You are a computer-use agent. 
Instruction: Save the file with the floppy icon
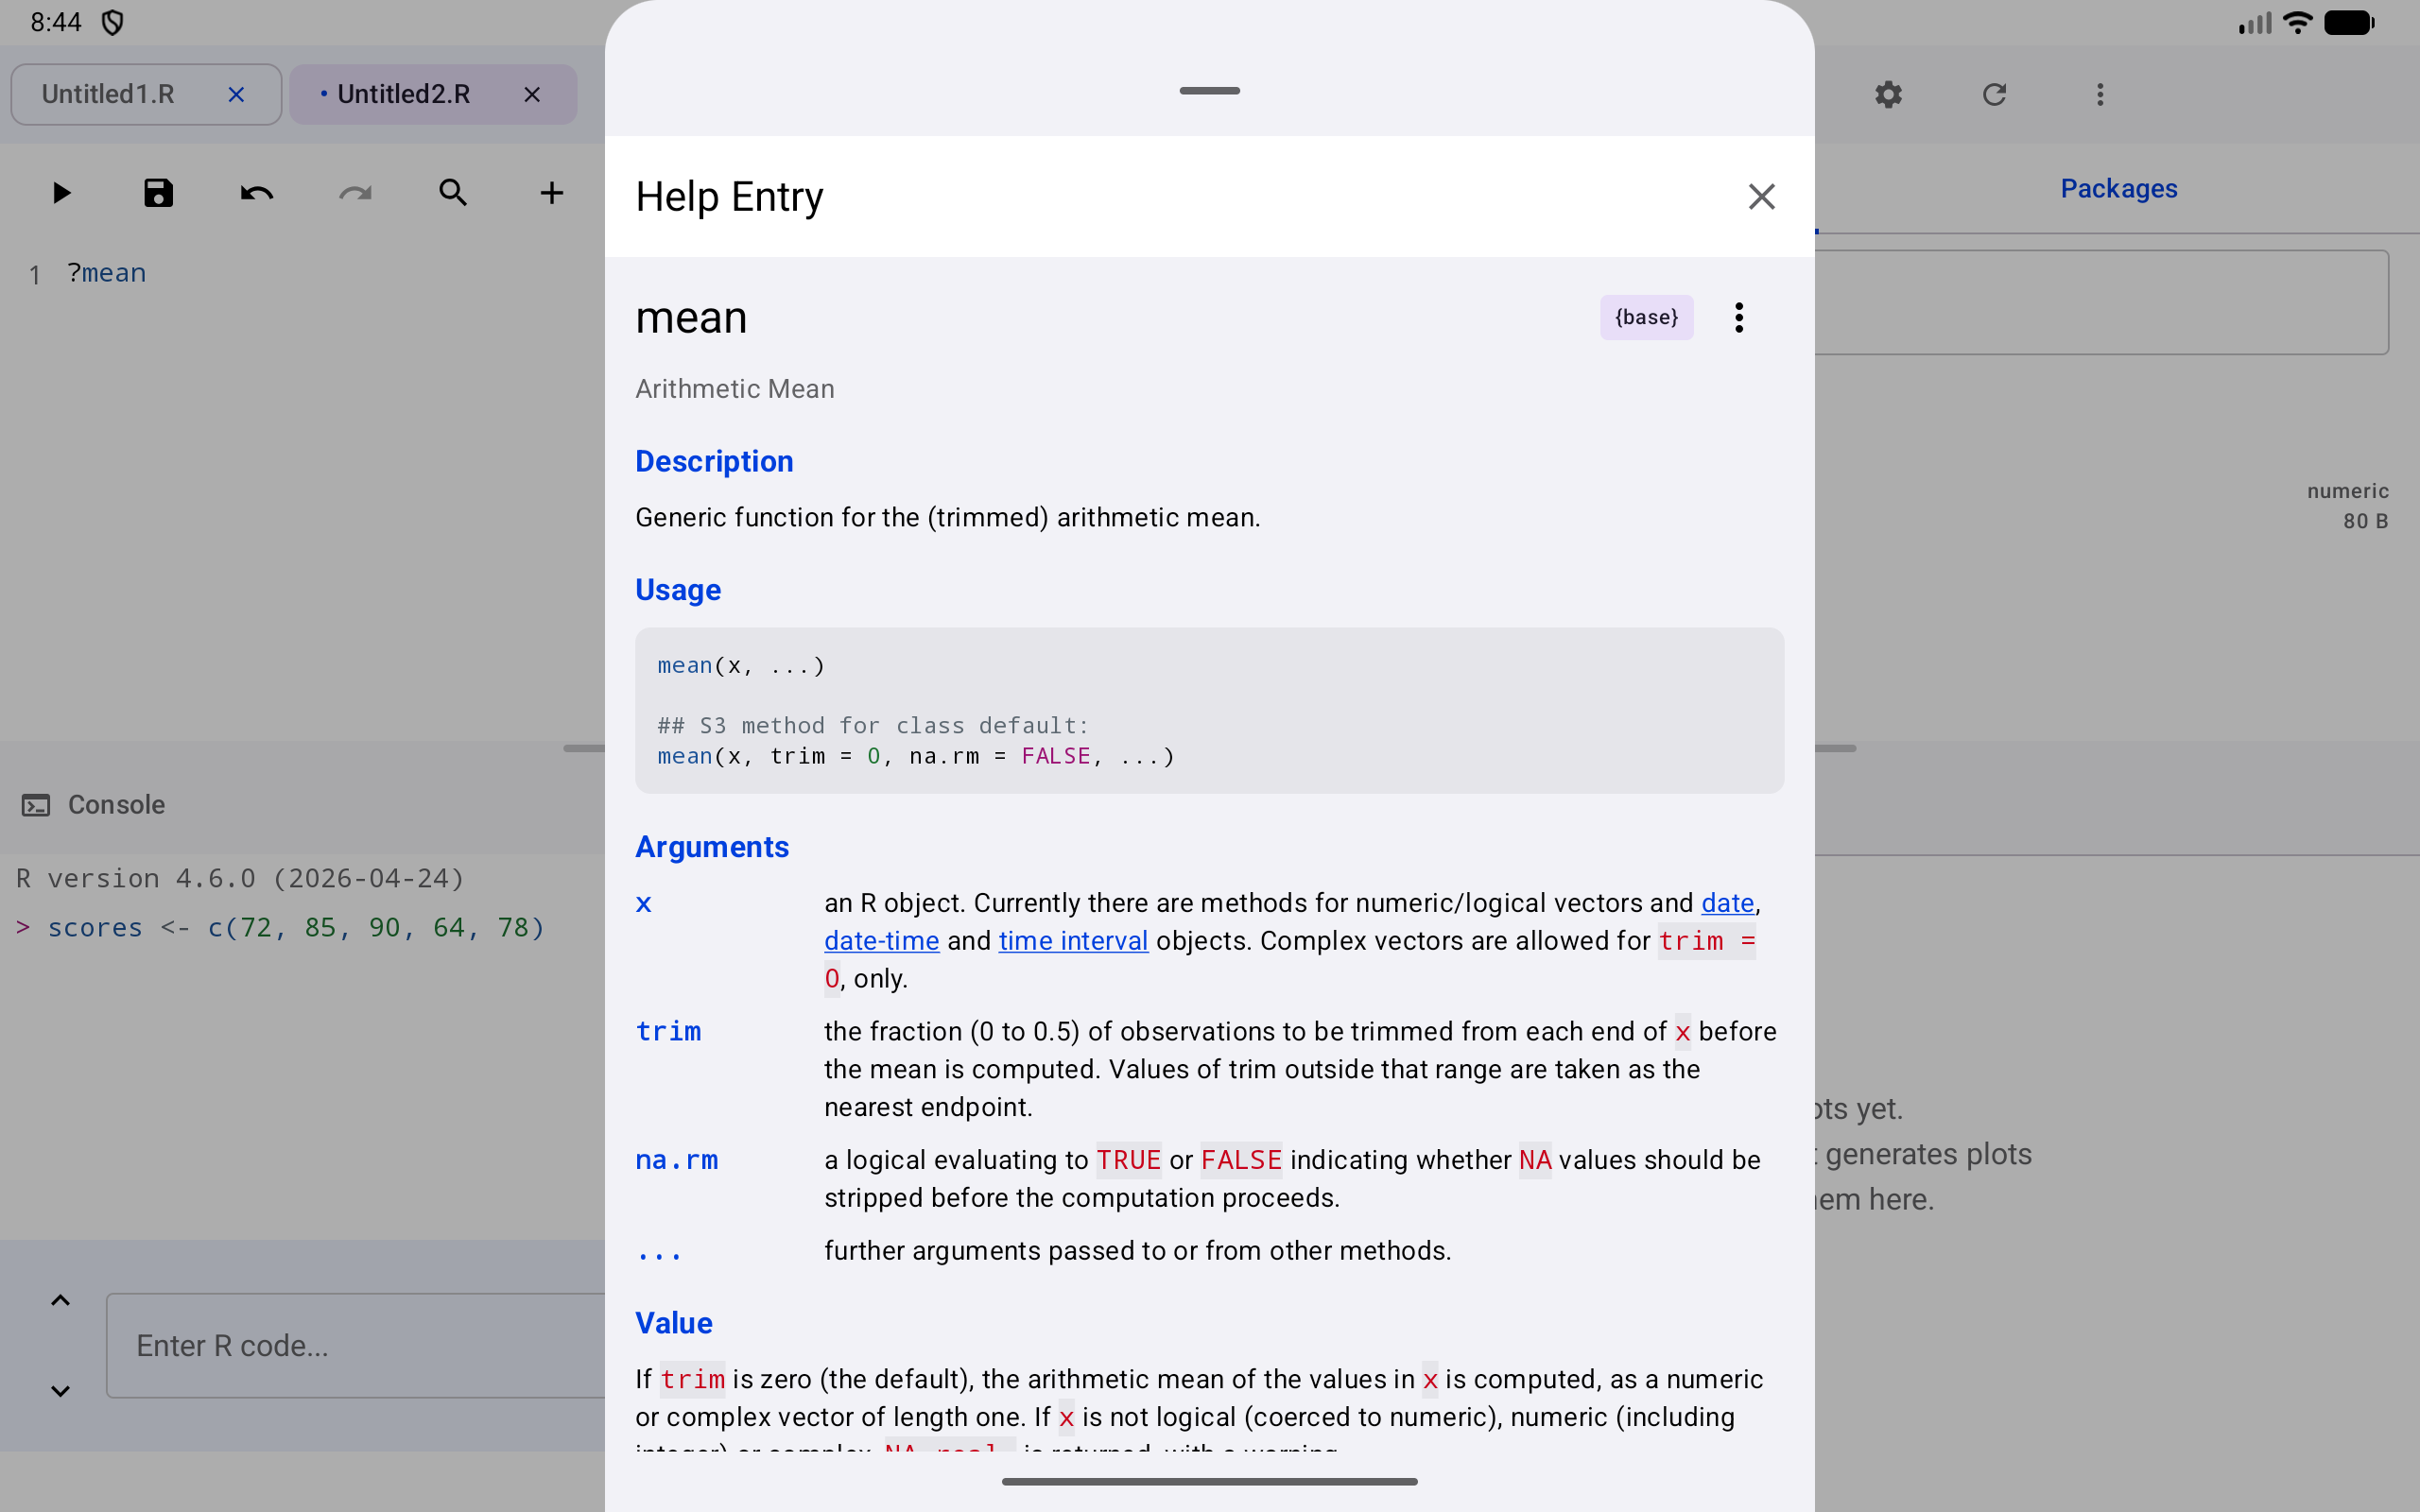(x=158, y=192)
